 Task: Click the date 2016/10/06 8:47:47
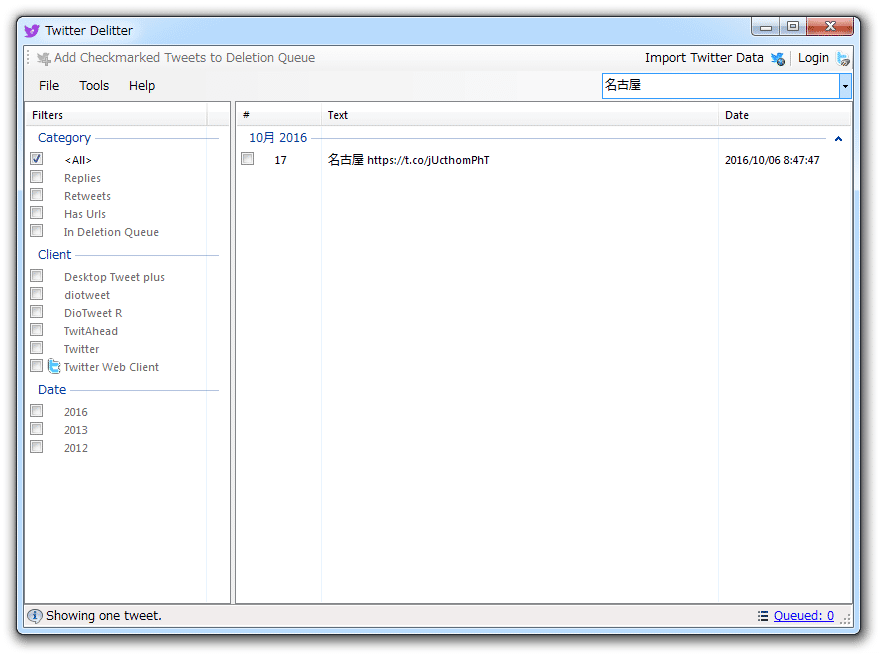click(x=772, y=160)
